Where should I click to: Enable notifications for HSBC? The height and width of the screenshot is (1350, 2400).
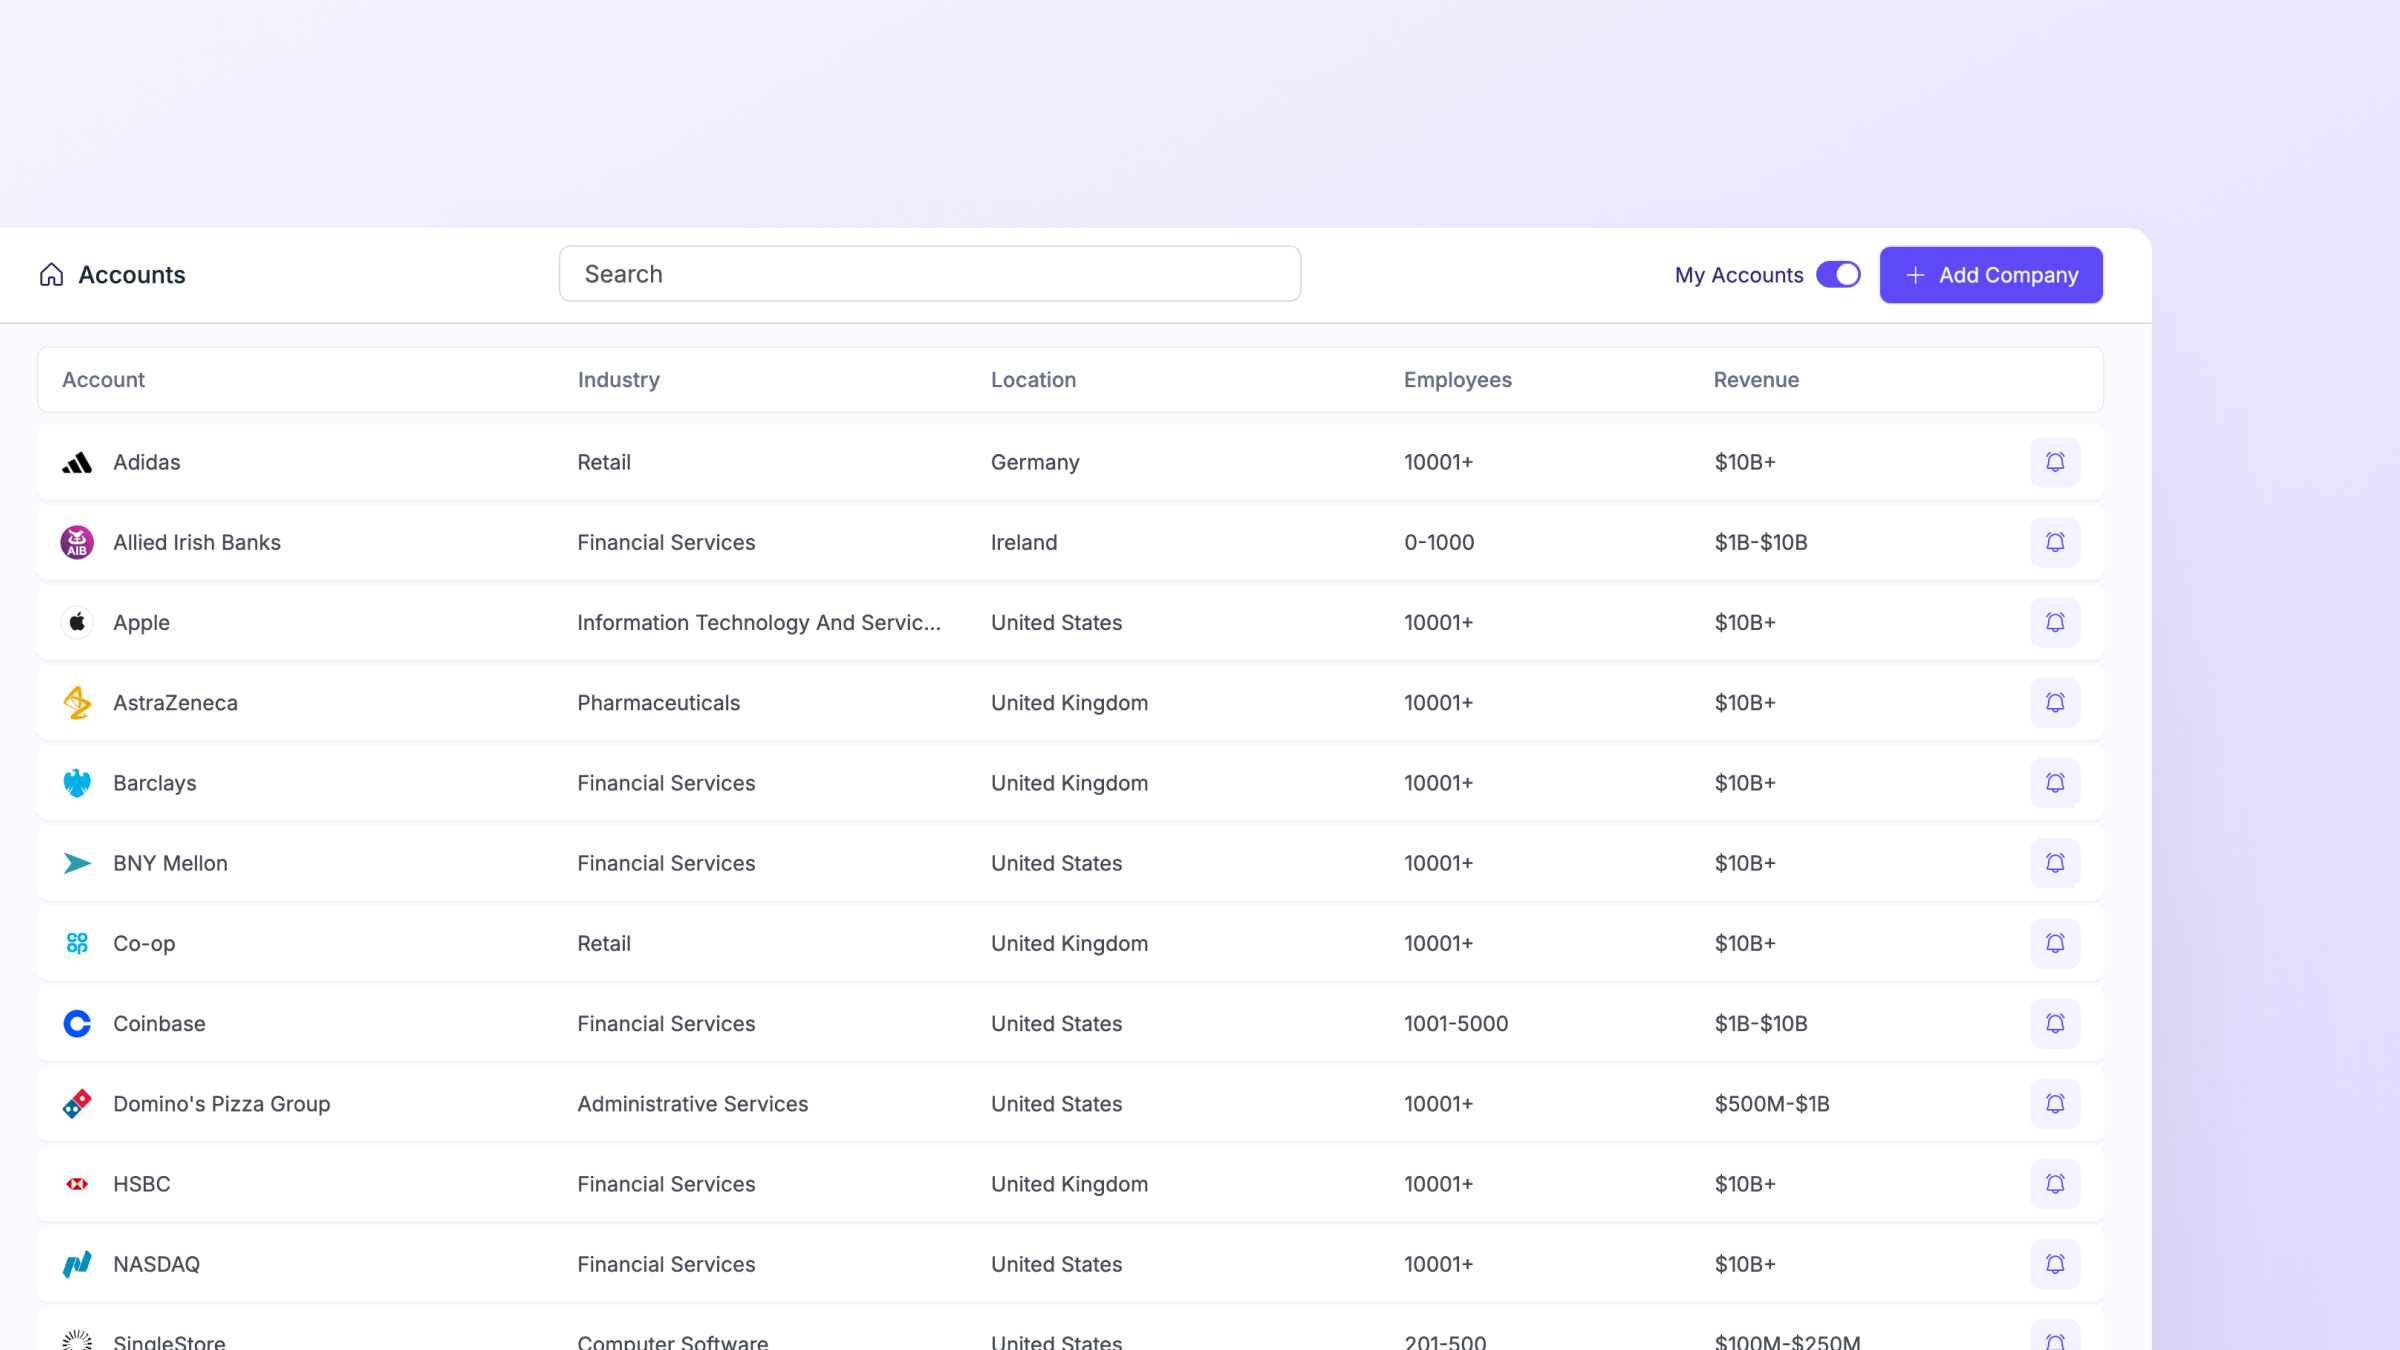pos(2055,1184)
